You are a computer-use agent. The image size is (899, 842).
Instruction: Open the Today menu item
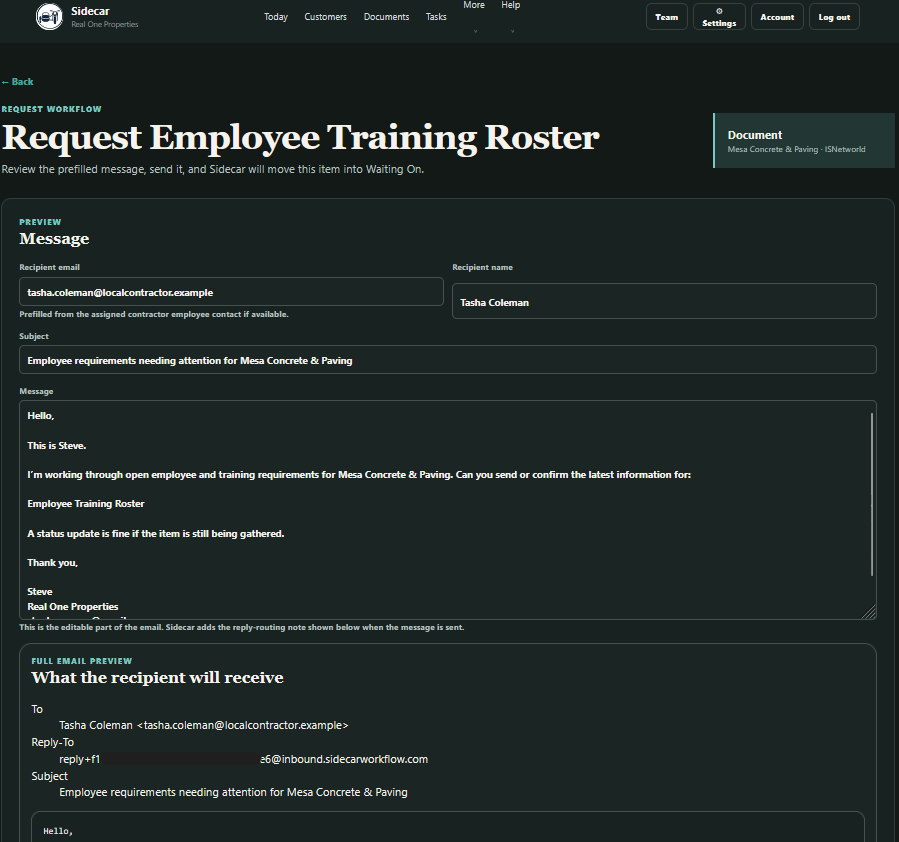(x=276, y=17)
